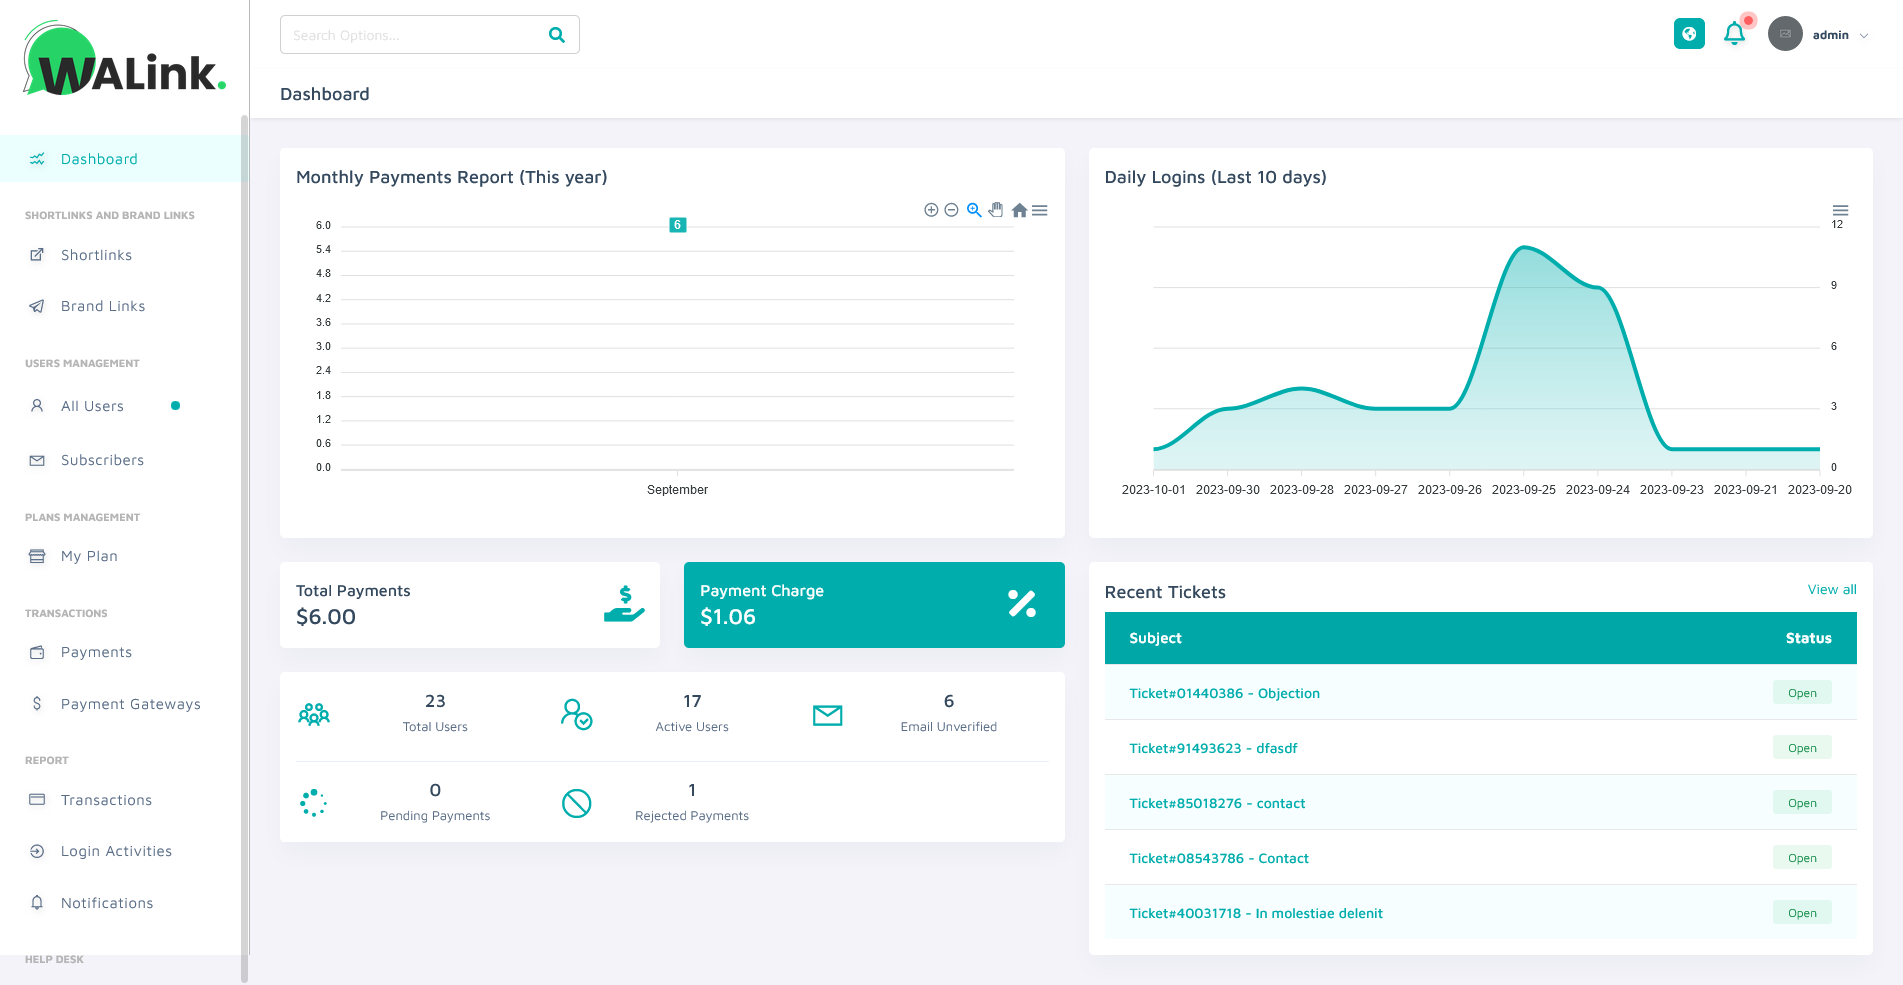Click the zoom out icon on payments chart
Screen dimensions: 1903x985
point(952,210)
